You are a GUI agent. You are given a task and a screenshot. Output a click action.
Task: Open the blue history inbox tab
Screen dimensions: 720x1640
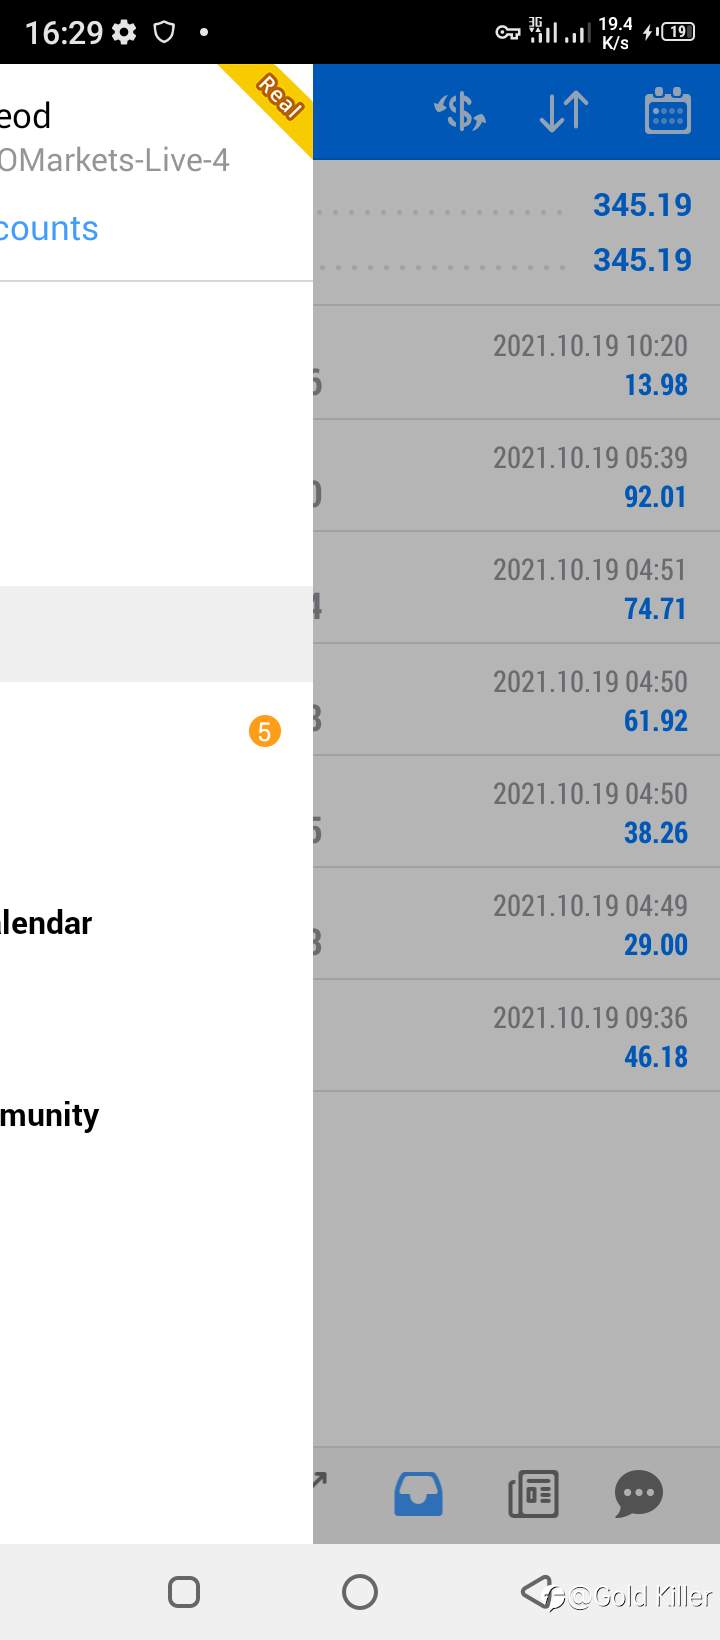click(418, 1494)
